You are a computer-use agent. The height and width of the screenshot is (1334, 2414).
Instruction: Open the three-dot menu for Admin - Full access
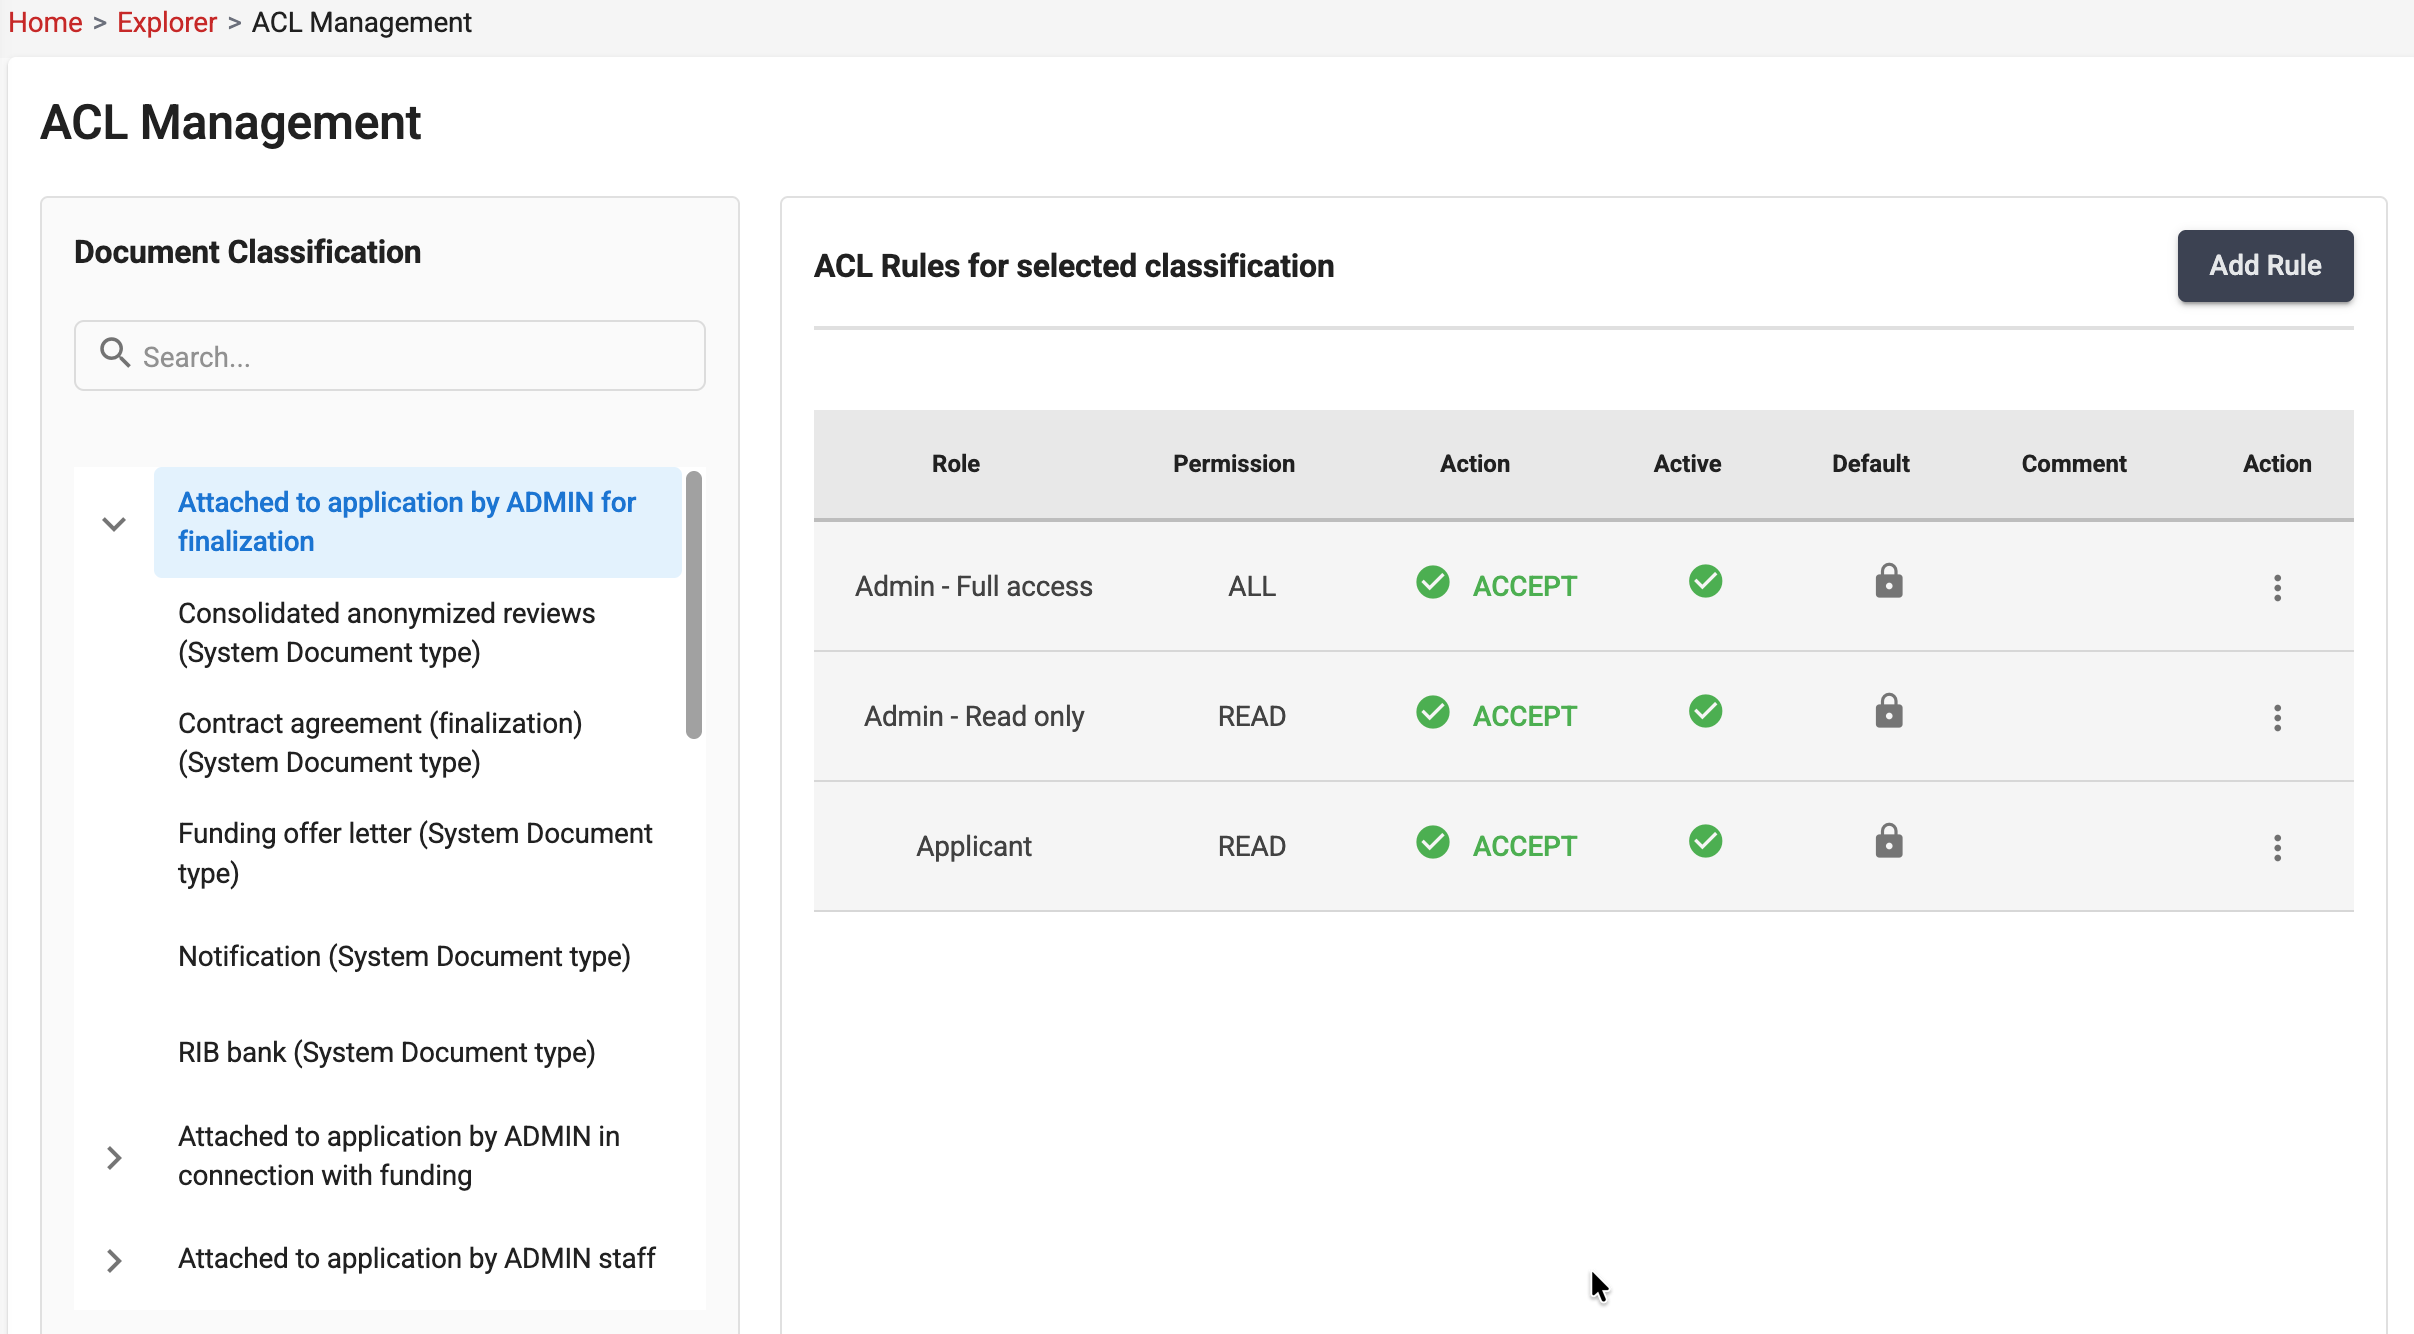click(x=2277, y=587)
